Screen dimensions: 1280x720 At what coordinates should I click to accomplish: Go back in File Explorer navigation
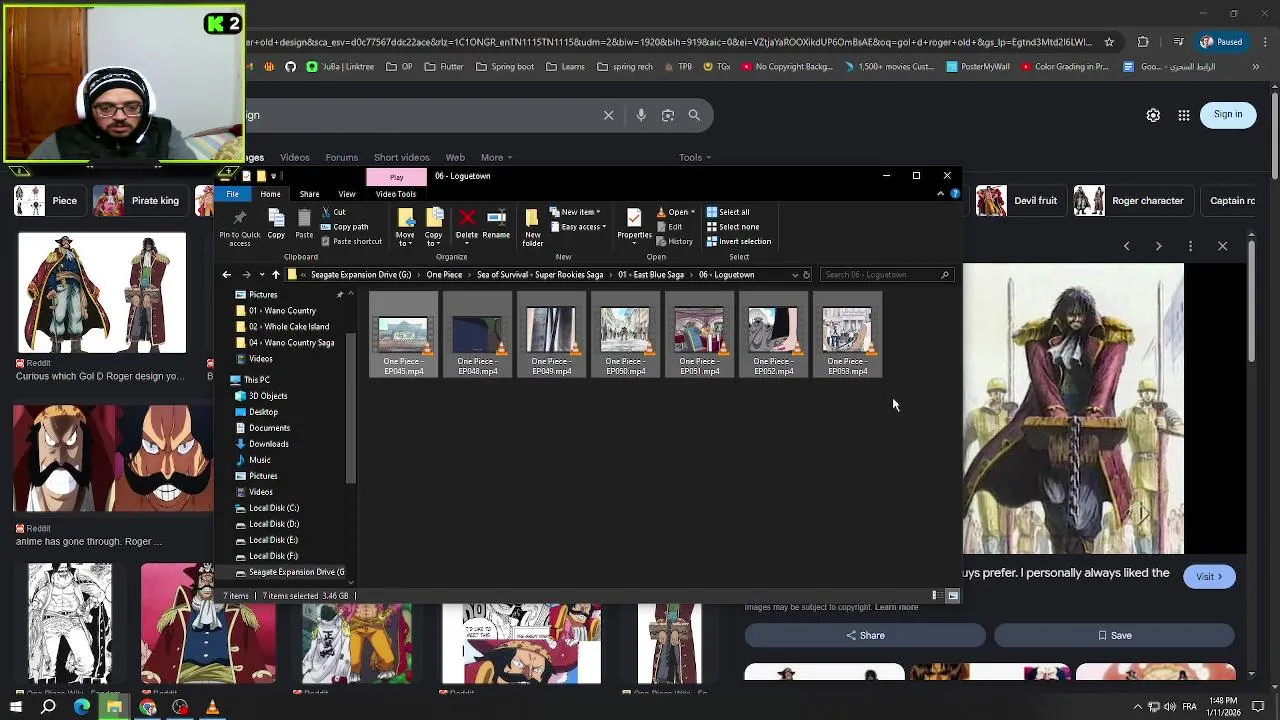227,275
